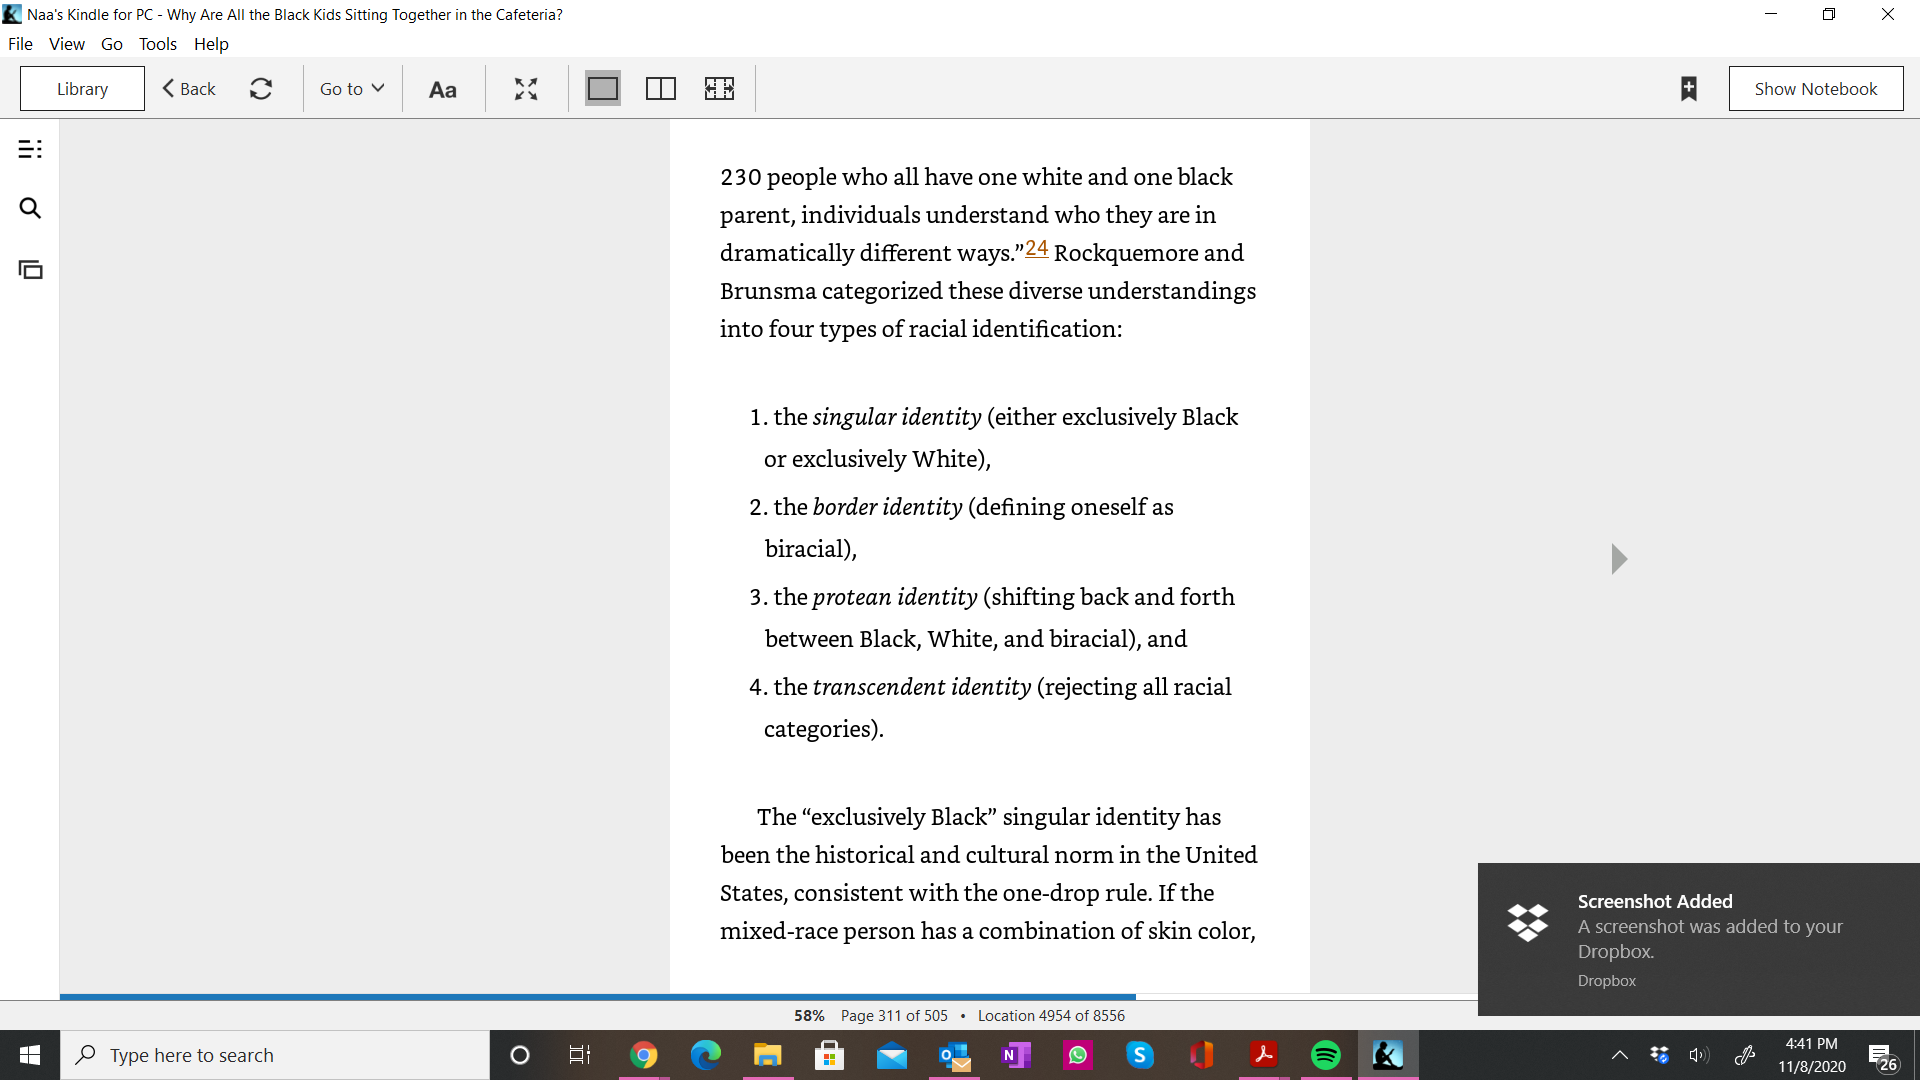Open Skype from taskbar
Viewport: 1920px width, 1080px height.
pyautogui.click(x=1140, y=1055)
